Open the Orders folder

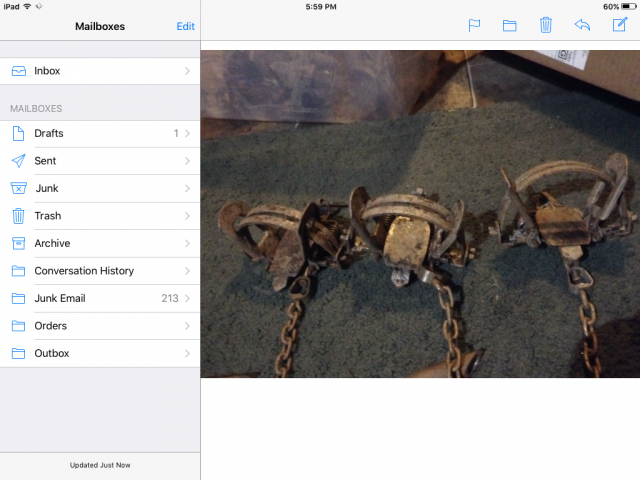coord(100,326)
